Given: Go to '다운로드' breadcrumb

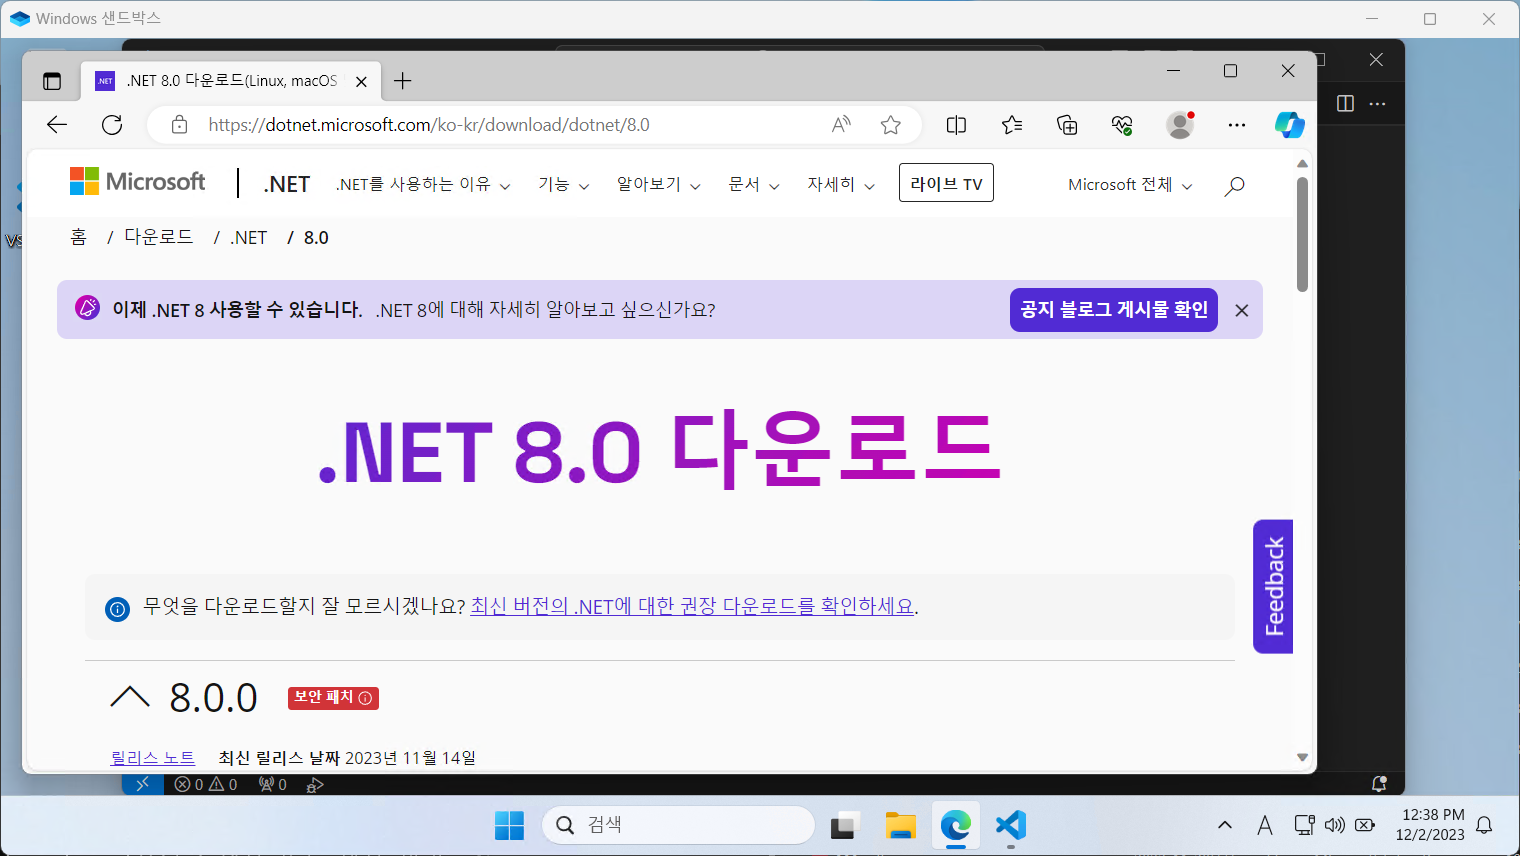Looking at the screenshot, I should coord(158,237).
